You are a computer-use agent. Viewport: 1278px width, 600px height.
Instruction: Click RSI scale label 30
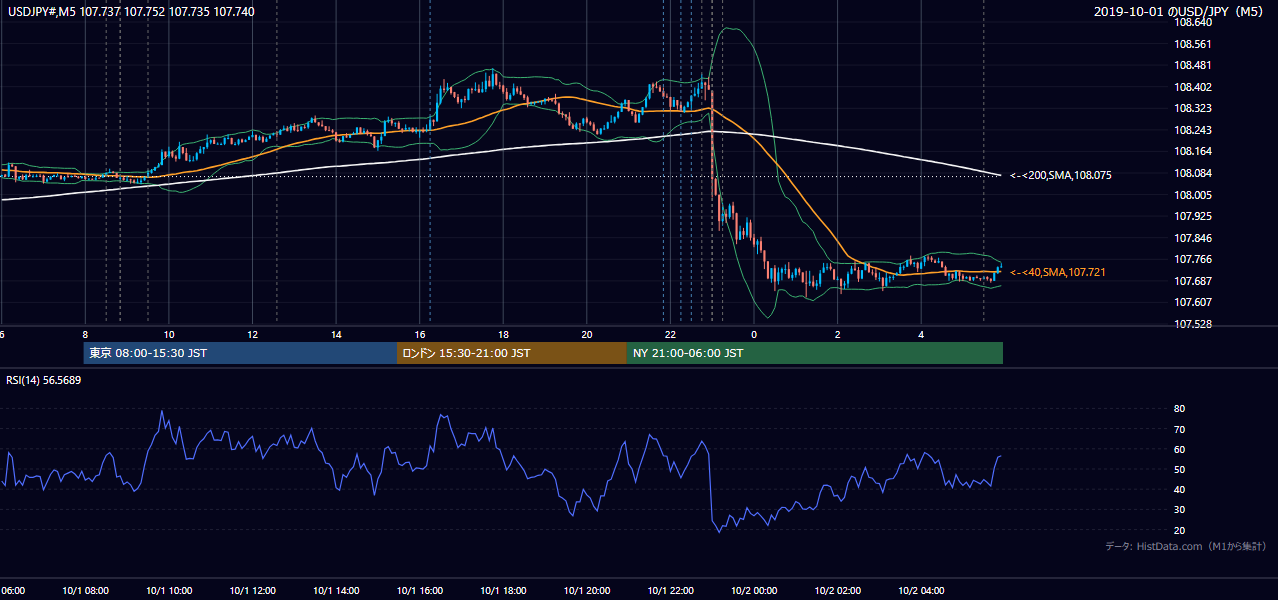pyautogui.click(x=1180, y=509)
